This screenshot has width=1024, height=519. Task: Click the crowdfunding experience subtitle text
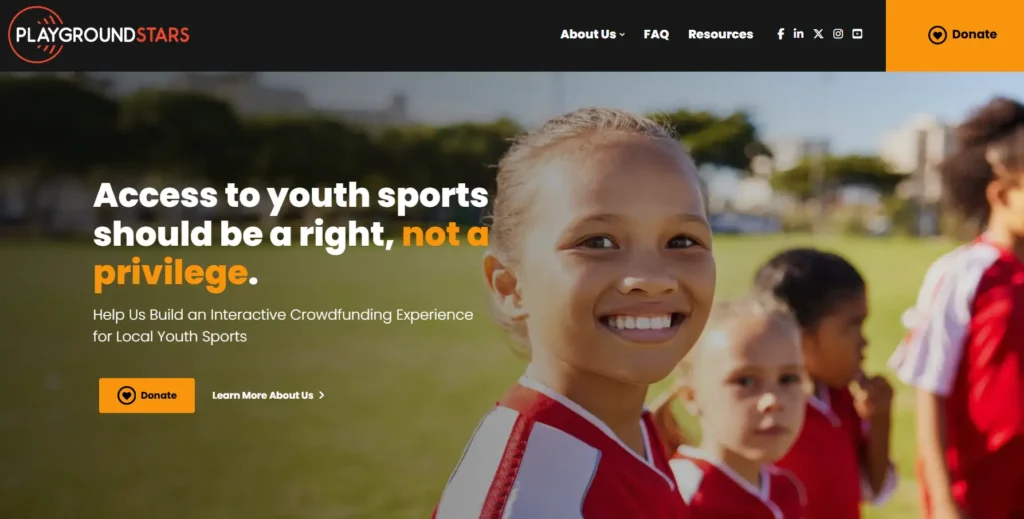[x=283, y=325]
